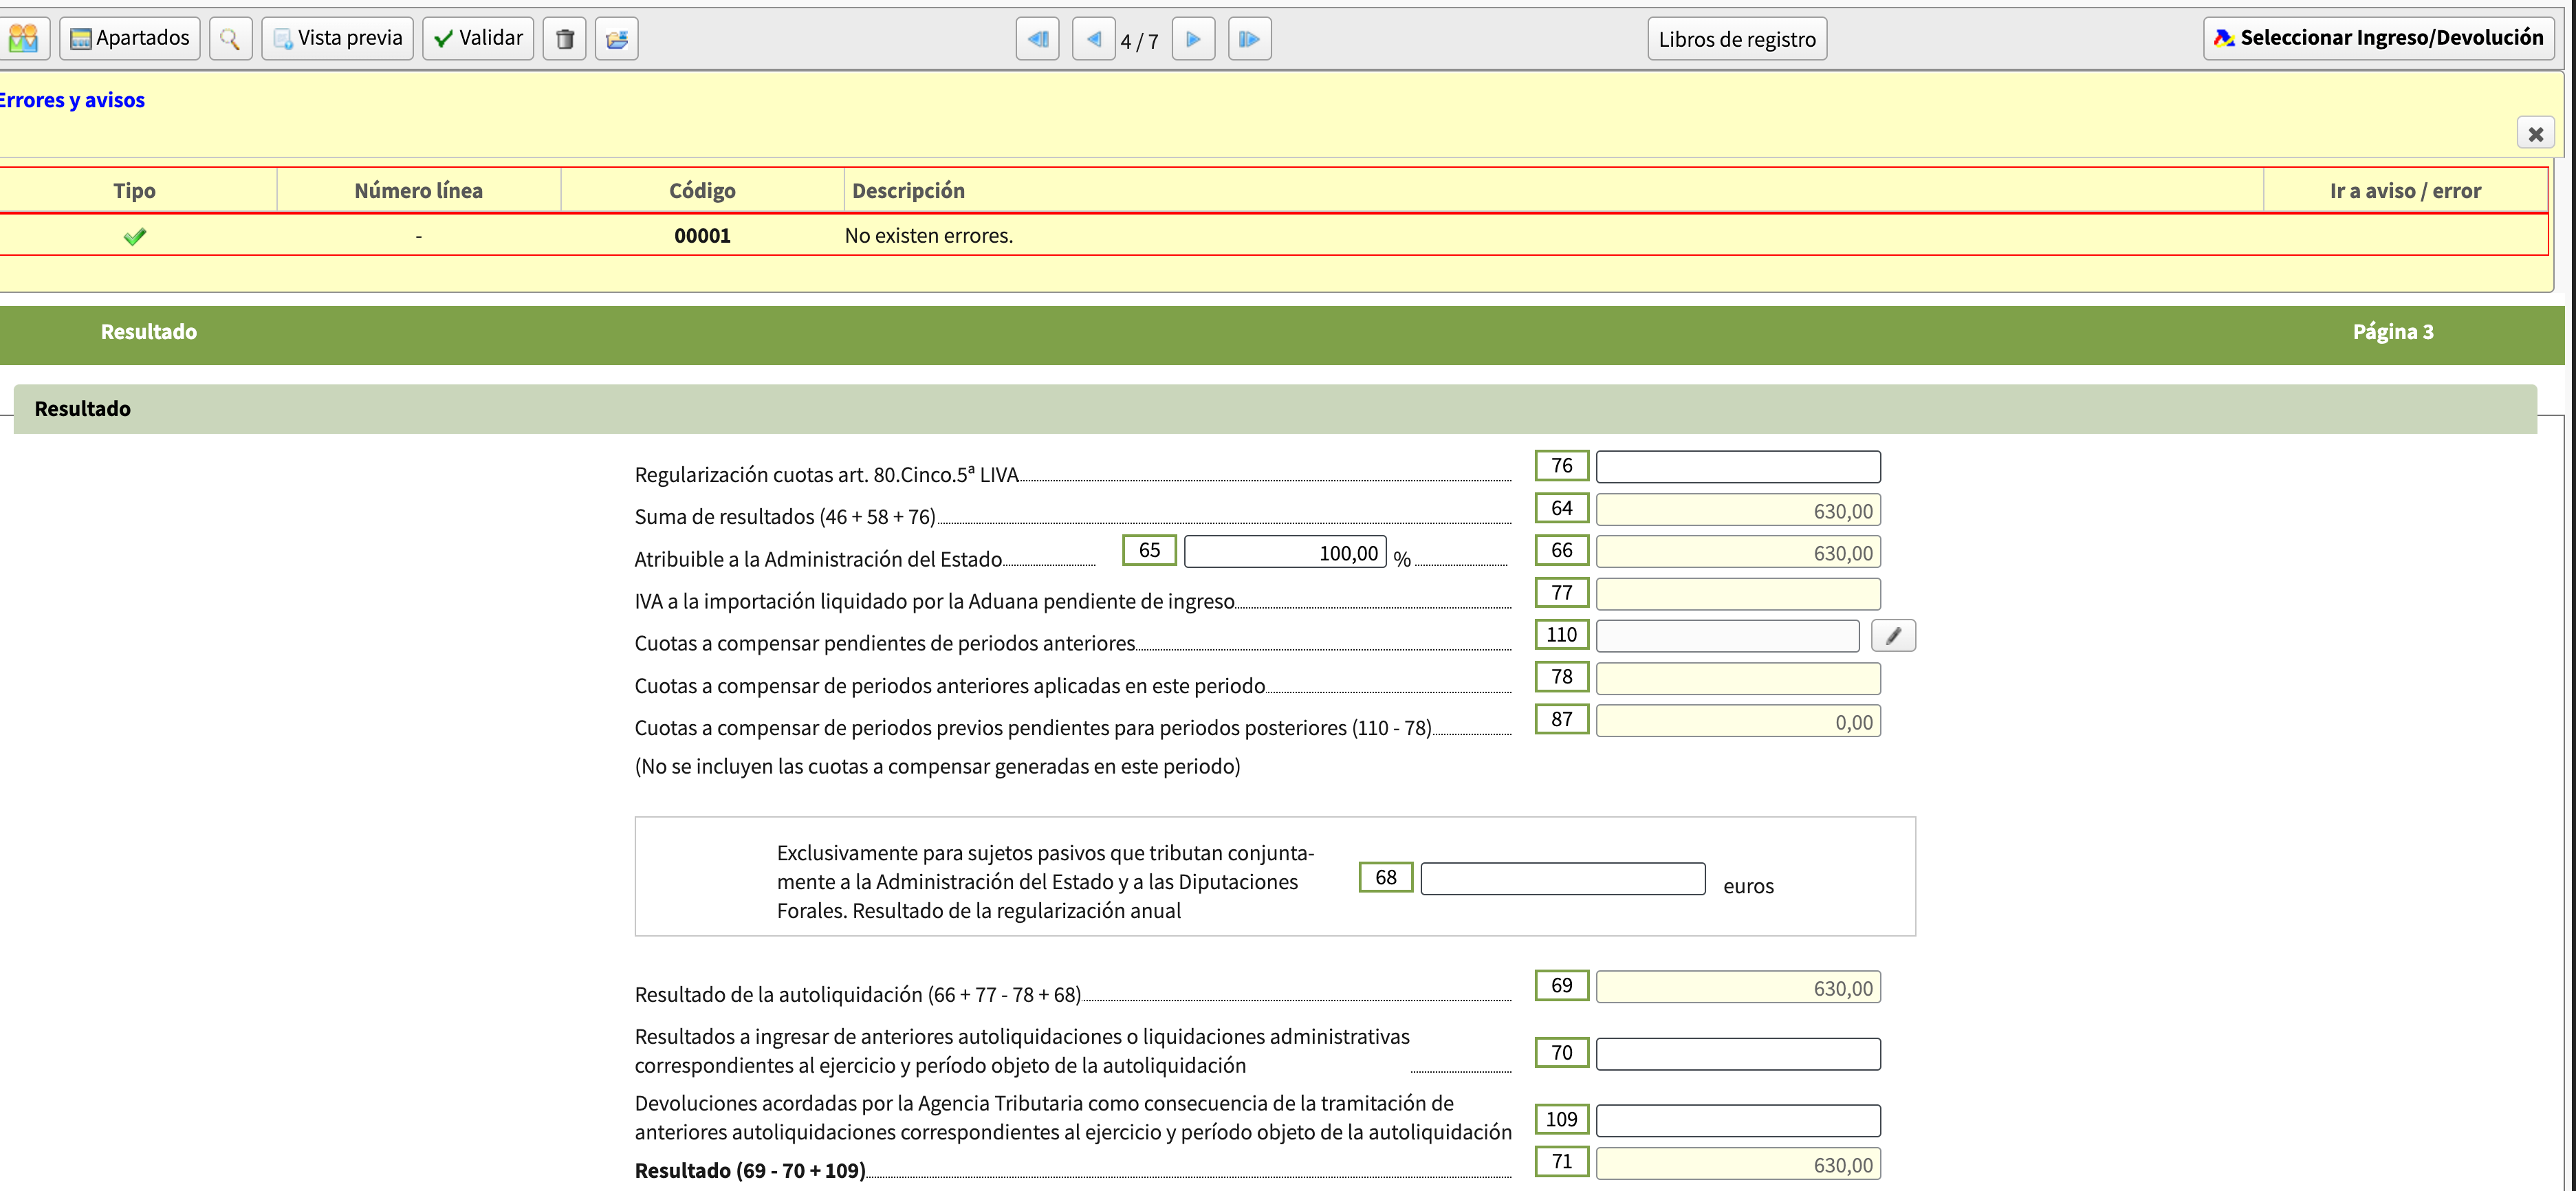Screen dimensions: 2576x1191
Task: Click the open folder import icon
Action: pyautogui.click(x=616, y=38)
